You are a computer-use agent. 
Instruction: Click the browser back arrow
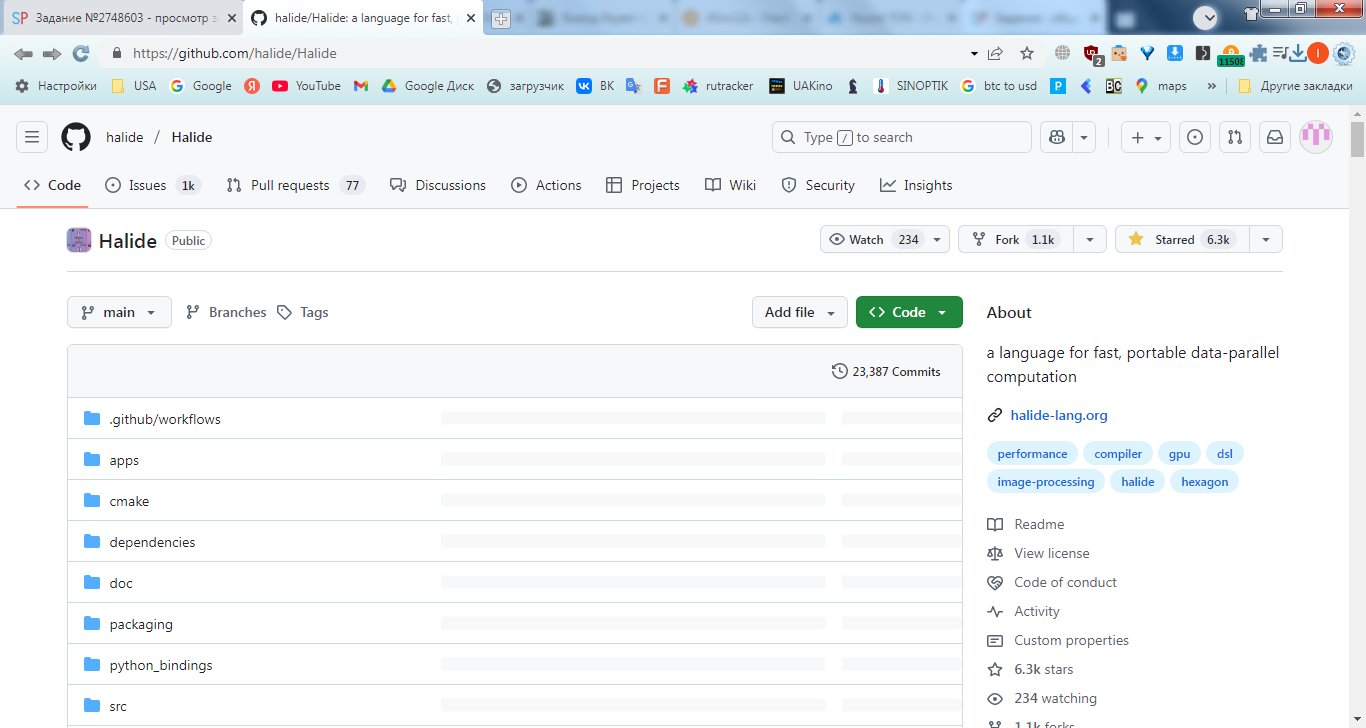(23, 53)
